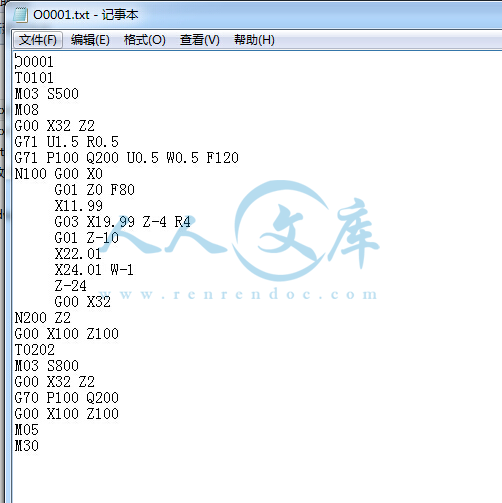Click the N200 Z2 line
The width and height of the screenshot is (502, 503).
click(43, 318)
